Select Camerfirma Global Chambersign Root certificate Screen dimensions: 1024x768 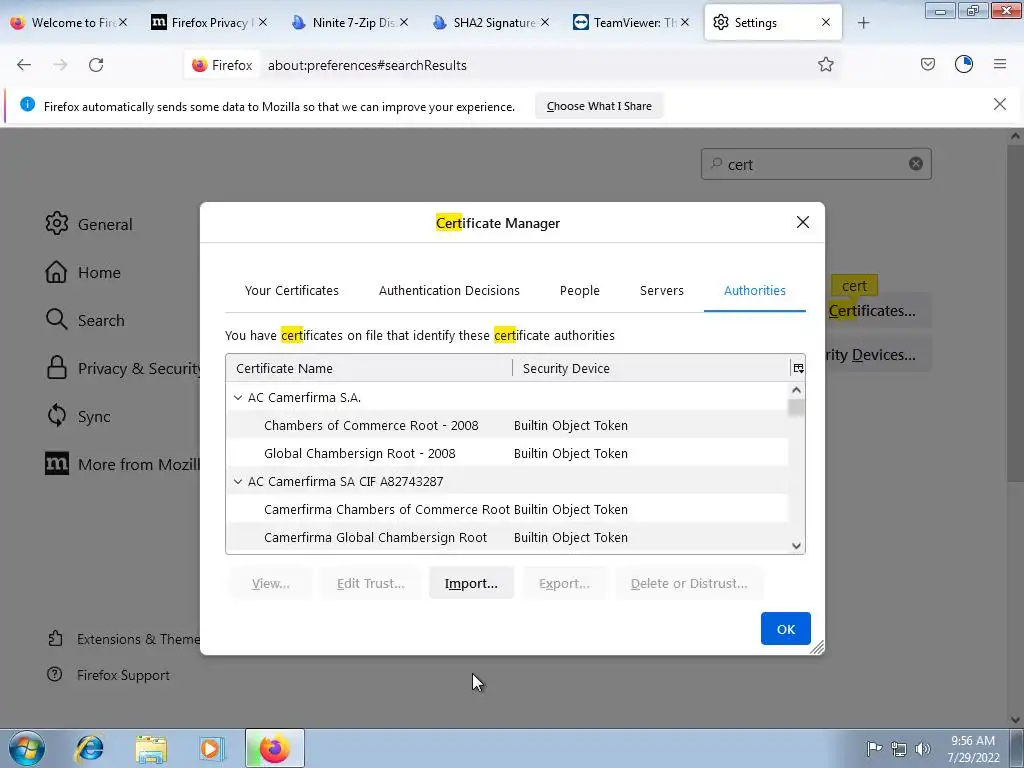507,537
